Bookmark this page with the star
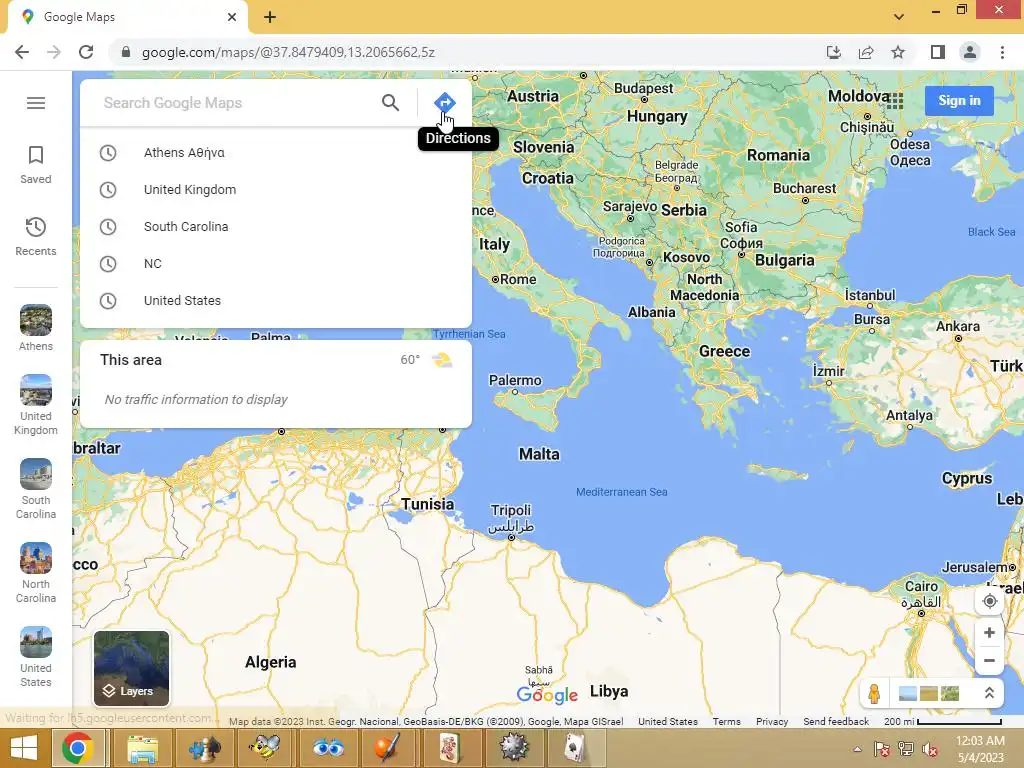This screenshot has height=768, width=1024. [898, 52]
